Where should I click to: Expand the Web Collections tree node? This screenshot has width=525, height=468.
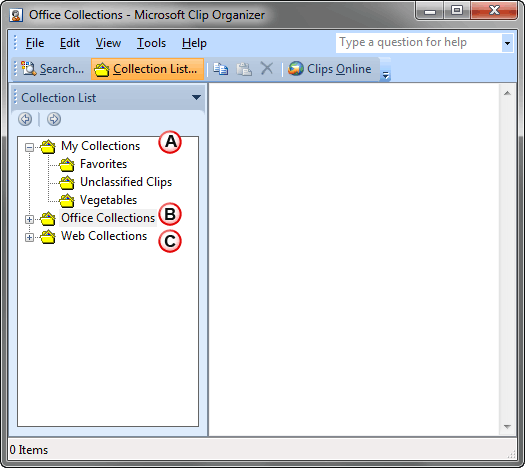[x=29, y=237]
